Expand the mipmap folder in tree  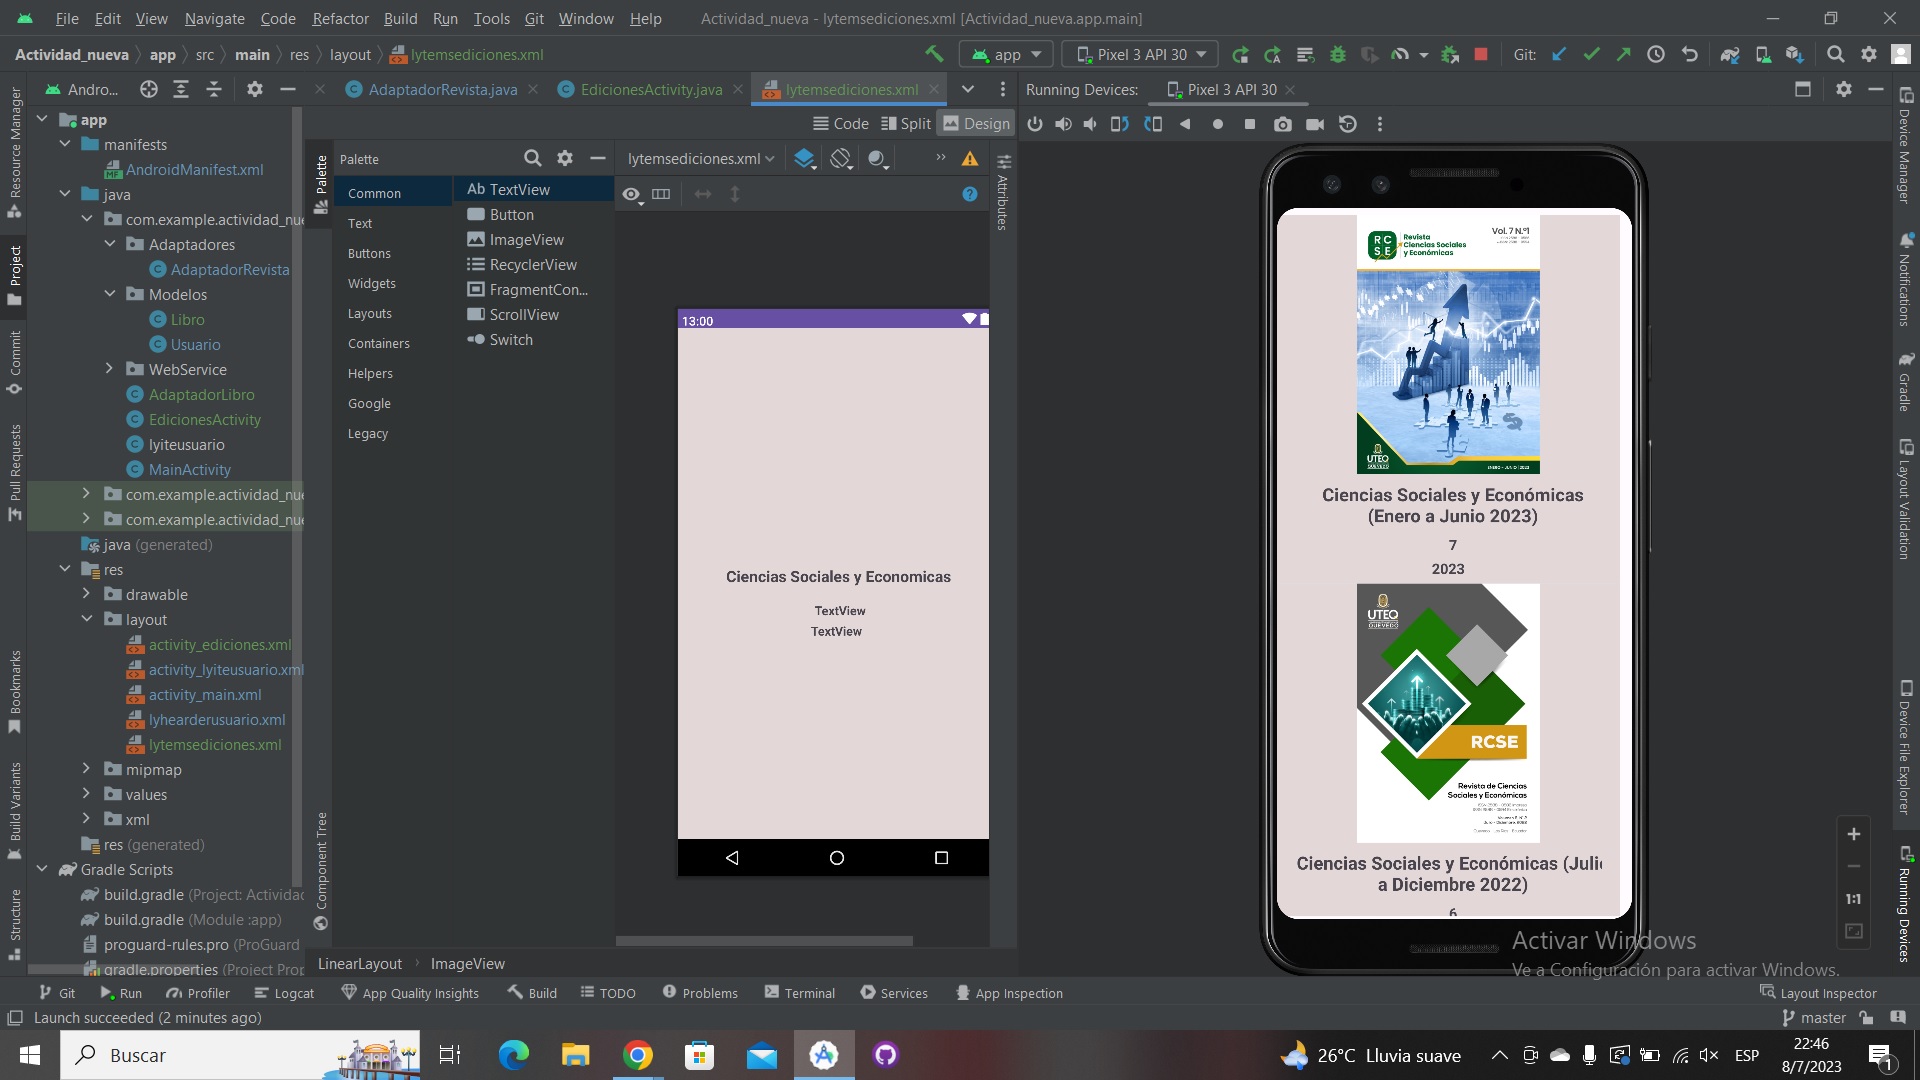coord(86,769)
